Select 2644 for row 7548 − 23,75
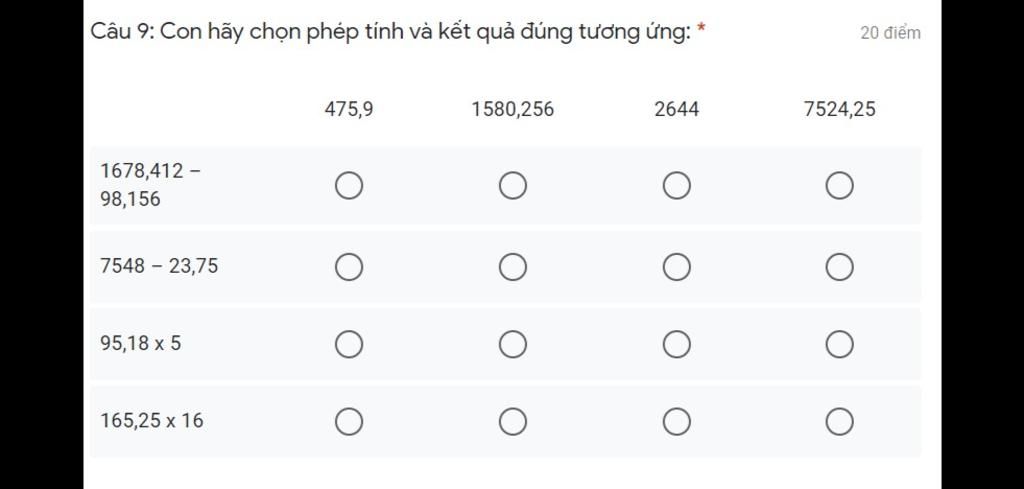 tap(677, 266)
